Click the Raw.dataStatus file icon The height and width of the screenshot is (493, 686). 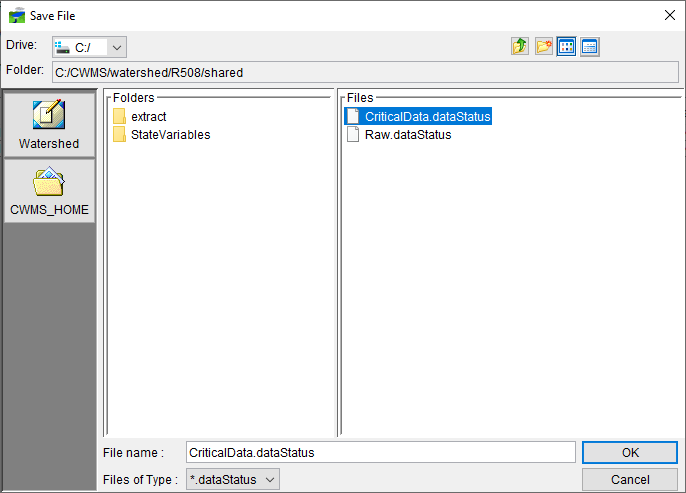pyautogui.click(x=353, y=134)
